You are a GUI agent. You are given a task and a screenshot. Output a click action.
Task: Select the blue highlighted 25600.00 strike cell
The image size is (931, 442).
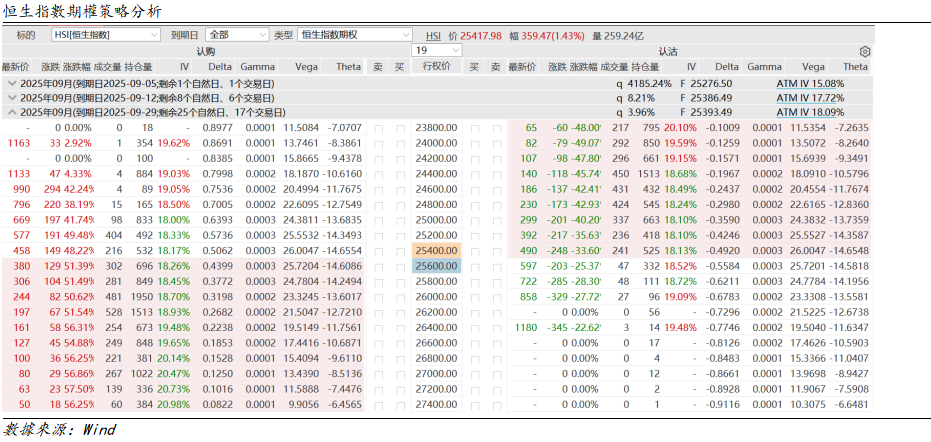point(436,266)
